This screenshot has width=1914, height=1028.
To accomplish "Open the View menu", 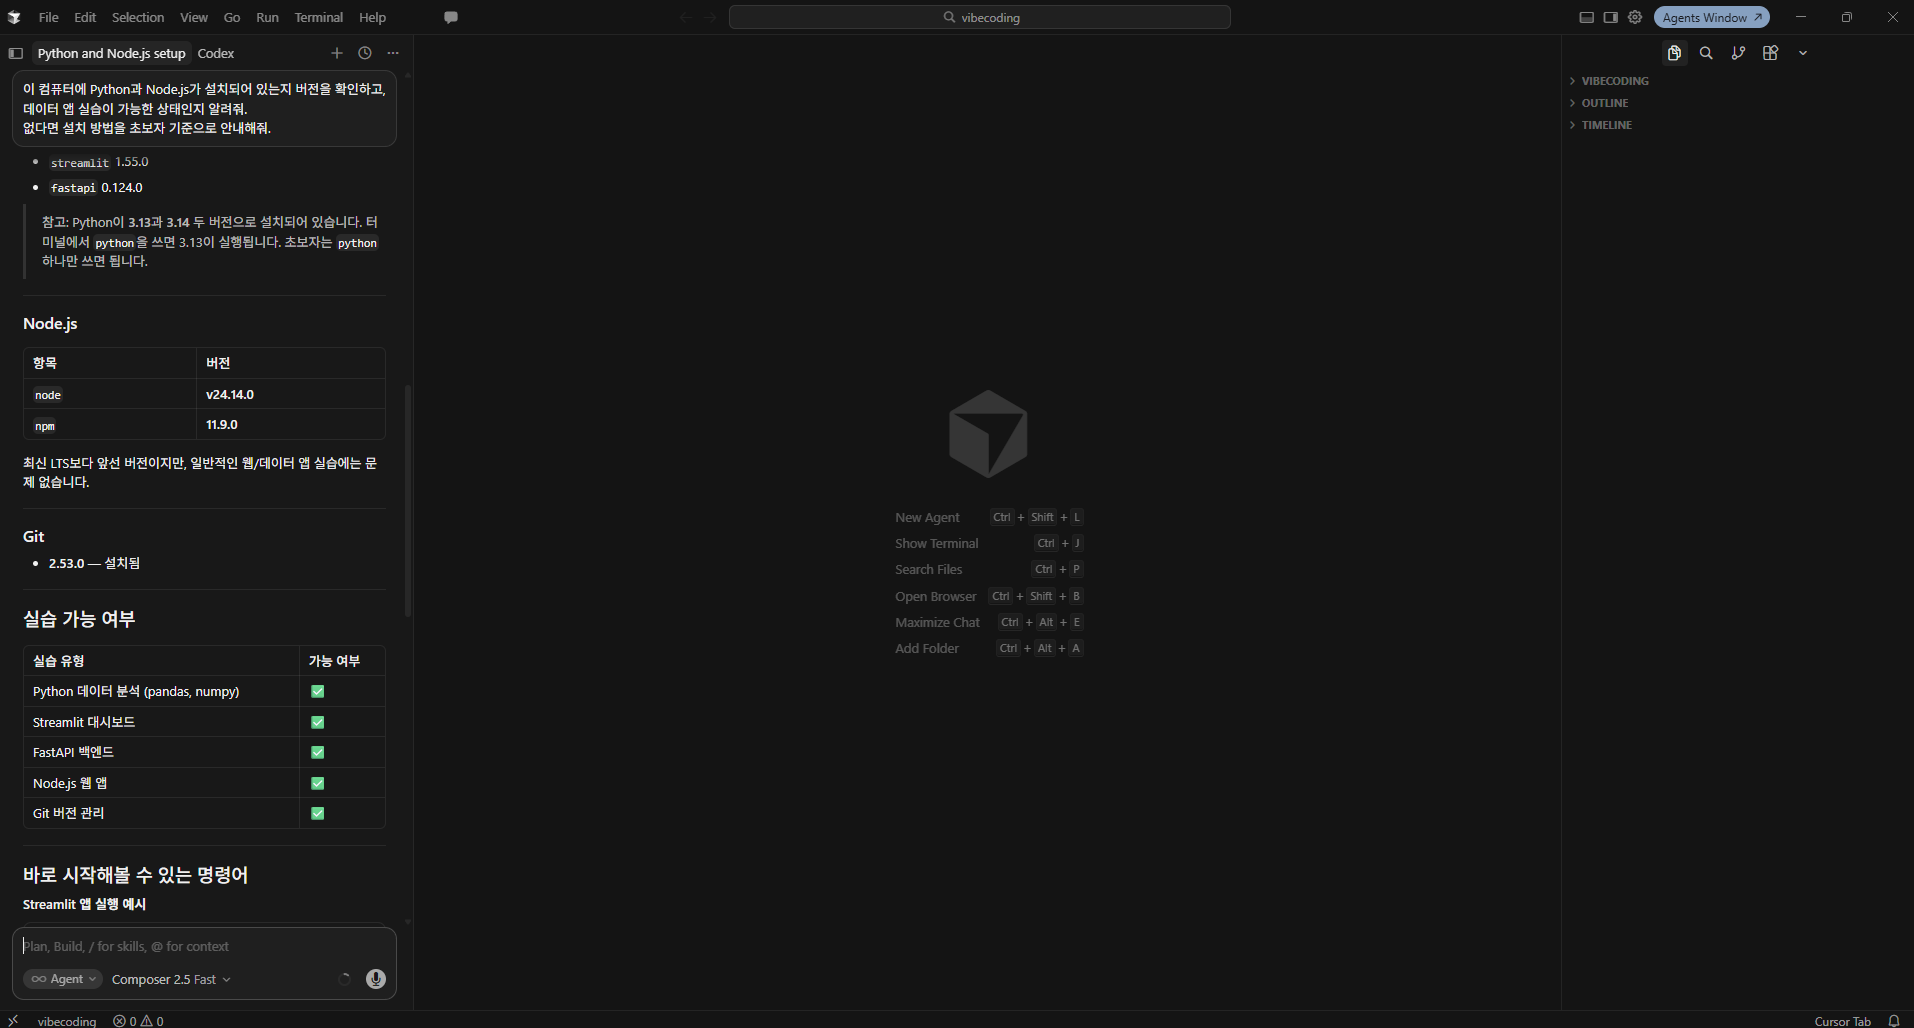I will point(194,17).
